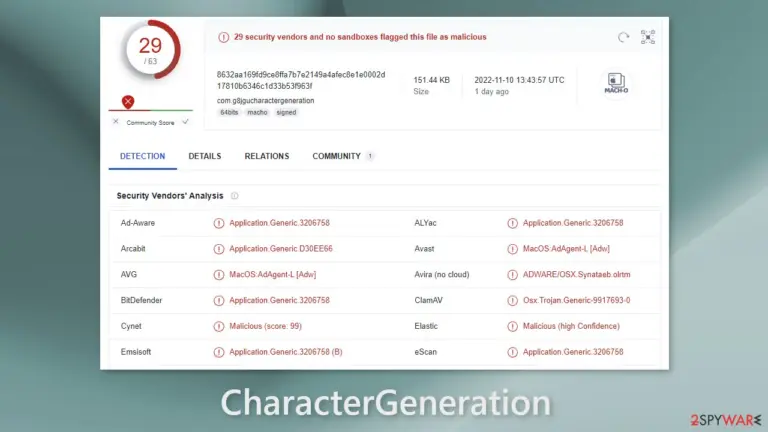Switch to the DETAILS tab
Viewport: 768px width, 432px height.
[x=205, y=156]
